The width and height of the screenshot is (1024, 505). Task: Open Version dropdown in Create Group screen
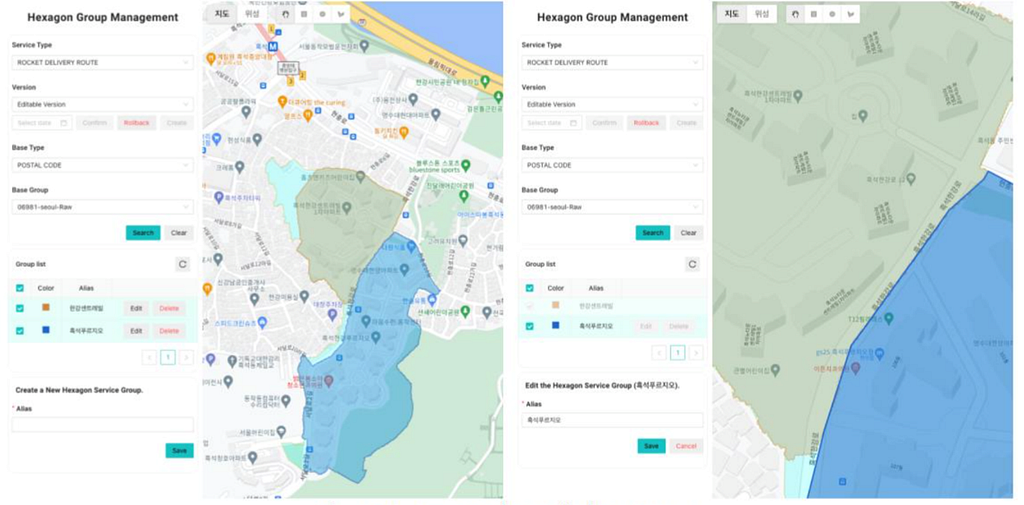coord(103,105)
